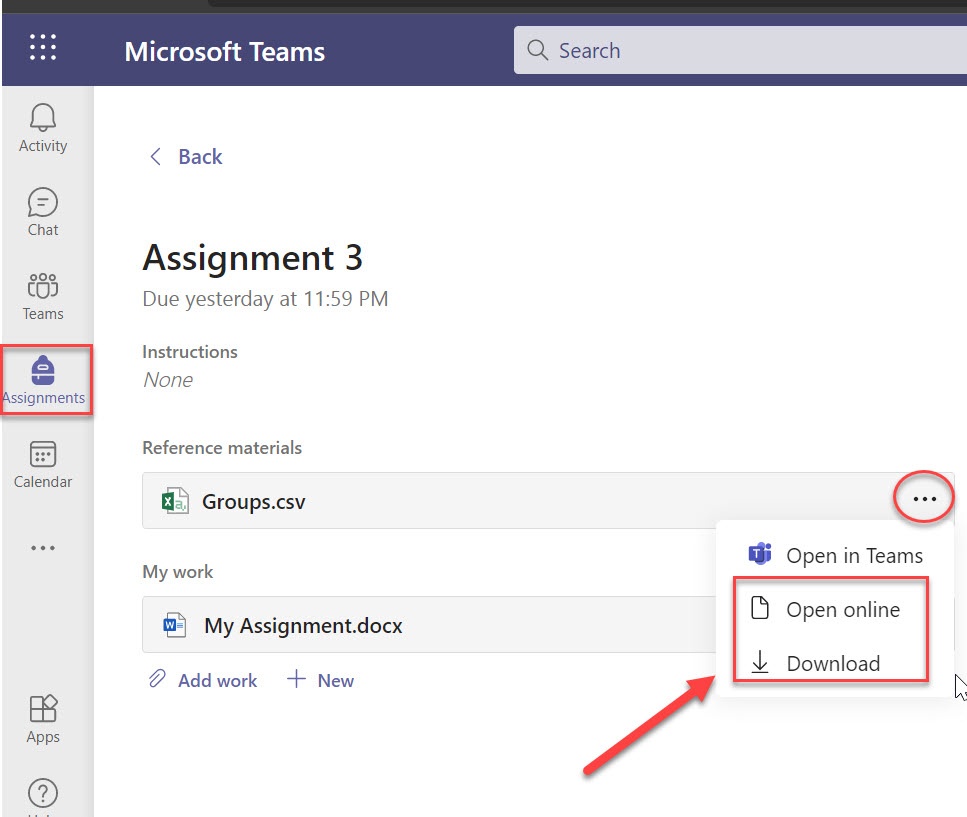The height and width of the screenshot is (817, 967).
Task: Click the Back link
Action: click(200, 157)
